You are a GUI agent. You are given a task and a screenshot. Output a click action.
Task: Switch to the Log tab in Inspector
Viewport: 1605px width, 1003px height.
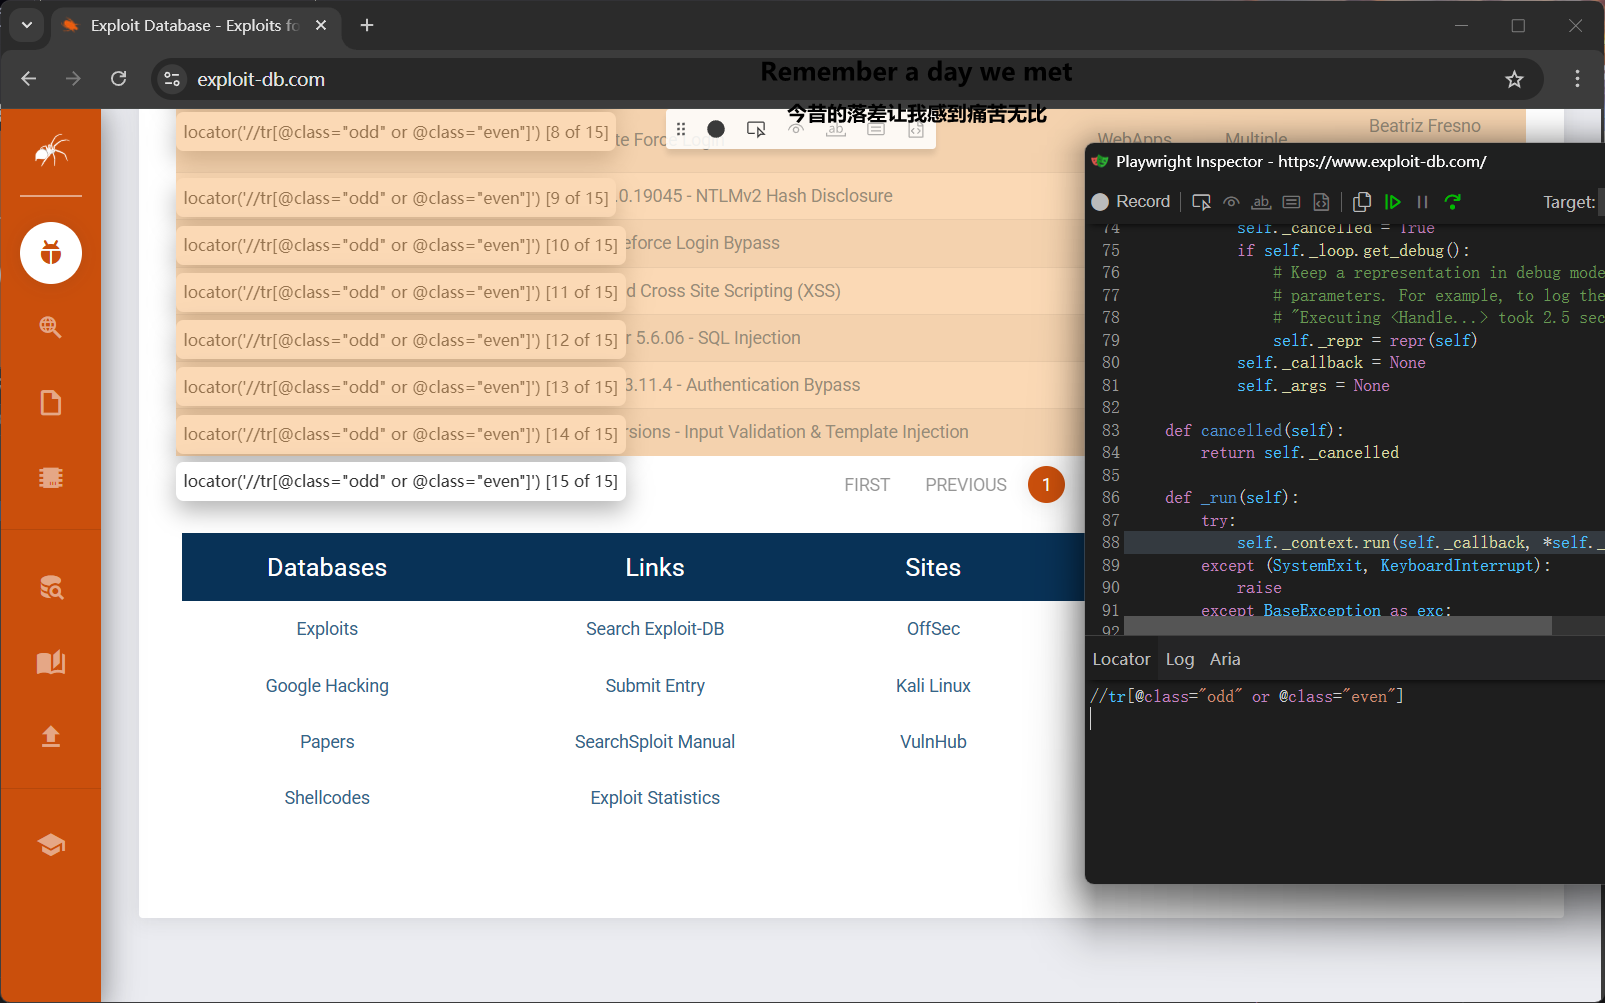(x=1180, y=659)
